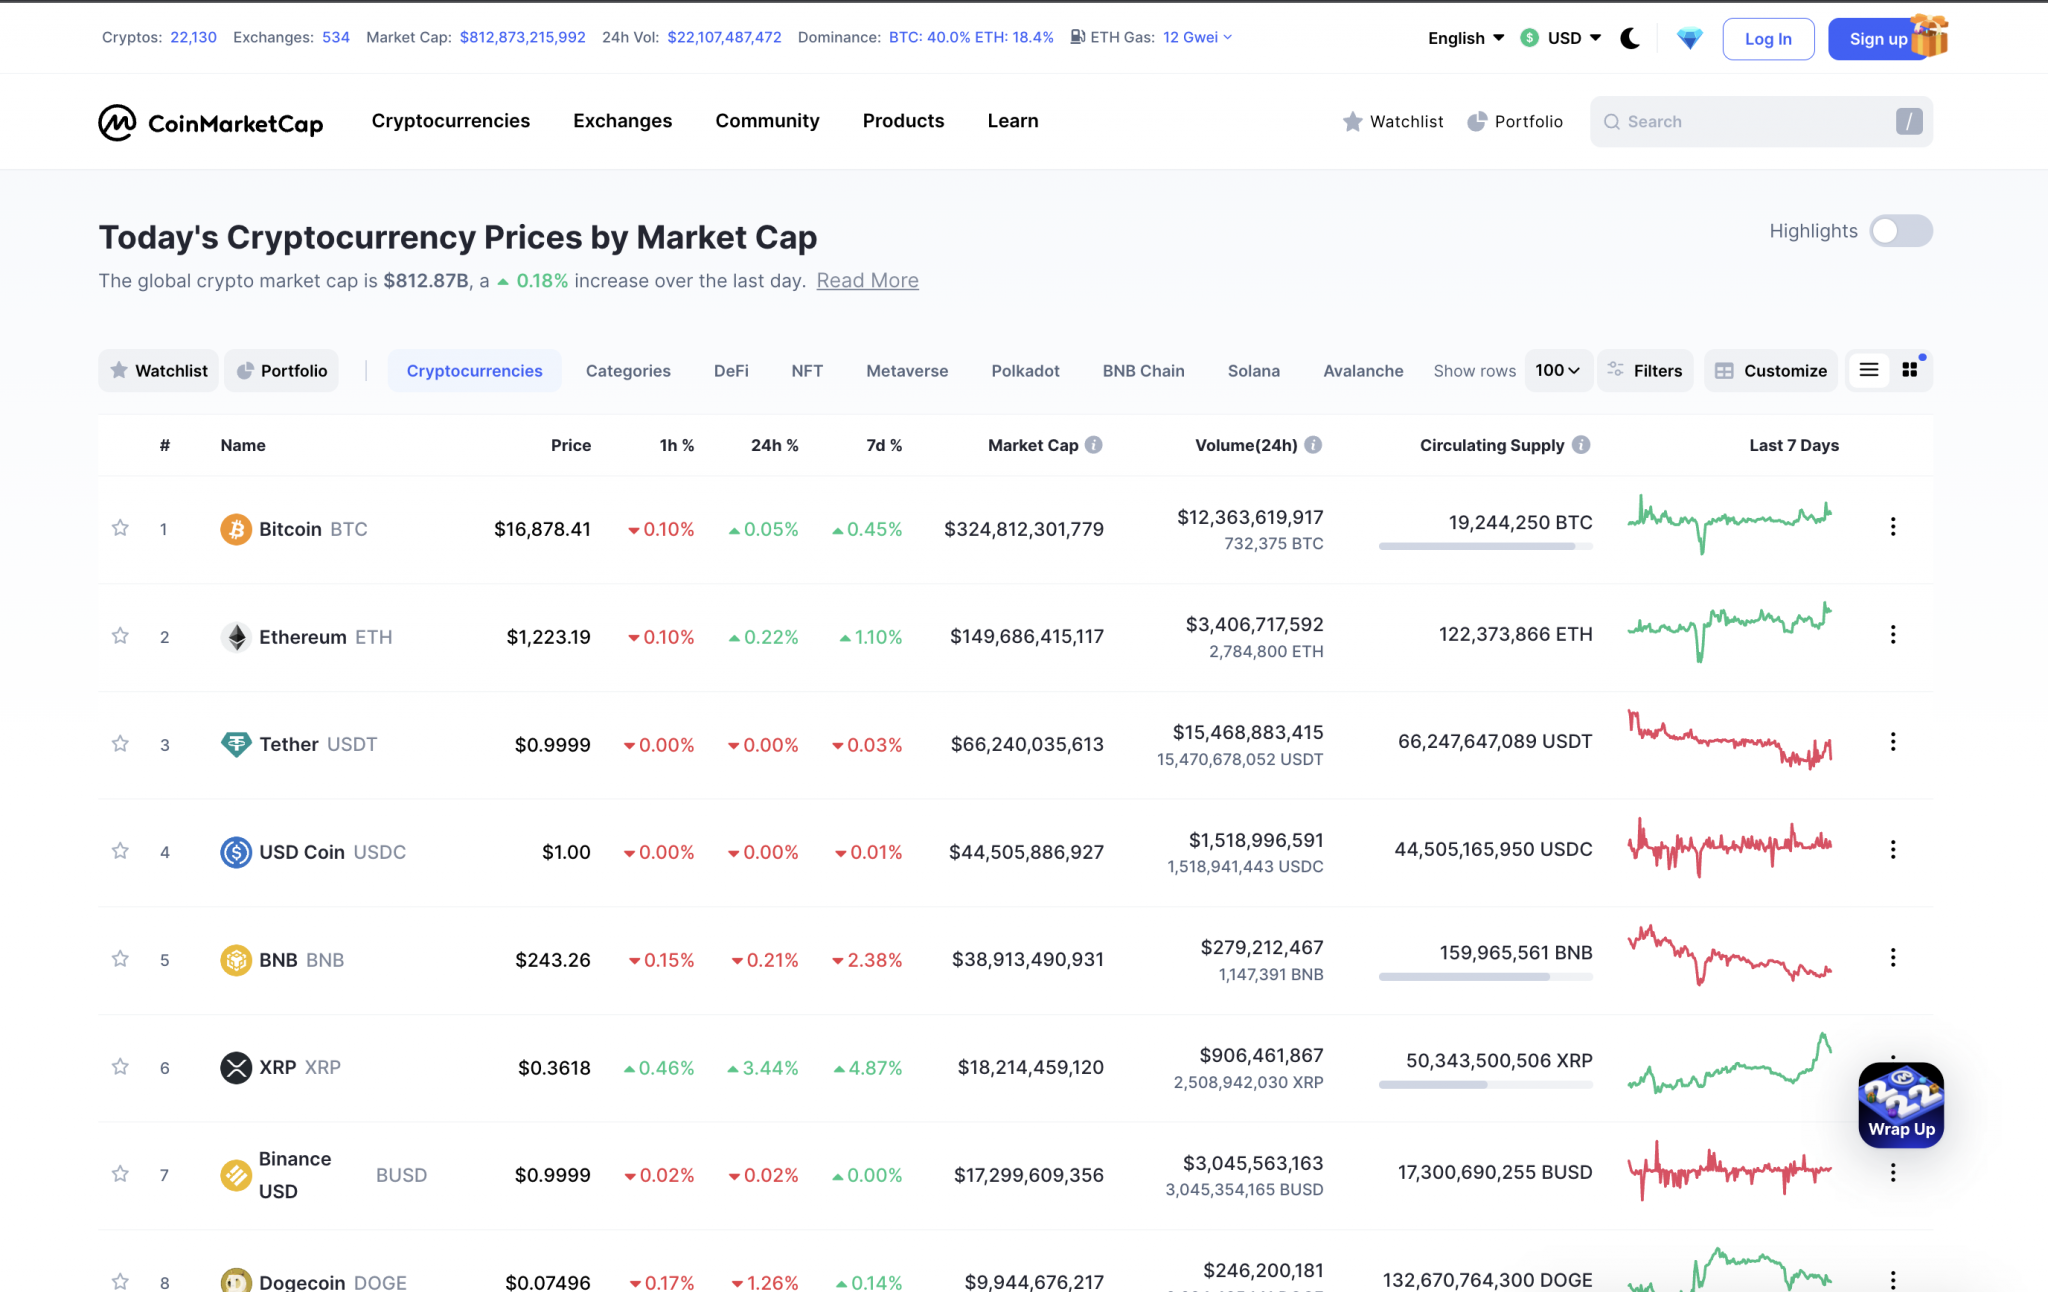This screenshot has height=1292, width=2048.
Task: Switch to card view using the grid icon
Action: click(1911, 369)
